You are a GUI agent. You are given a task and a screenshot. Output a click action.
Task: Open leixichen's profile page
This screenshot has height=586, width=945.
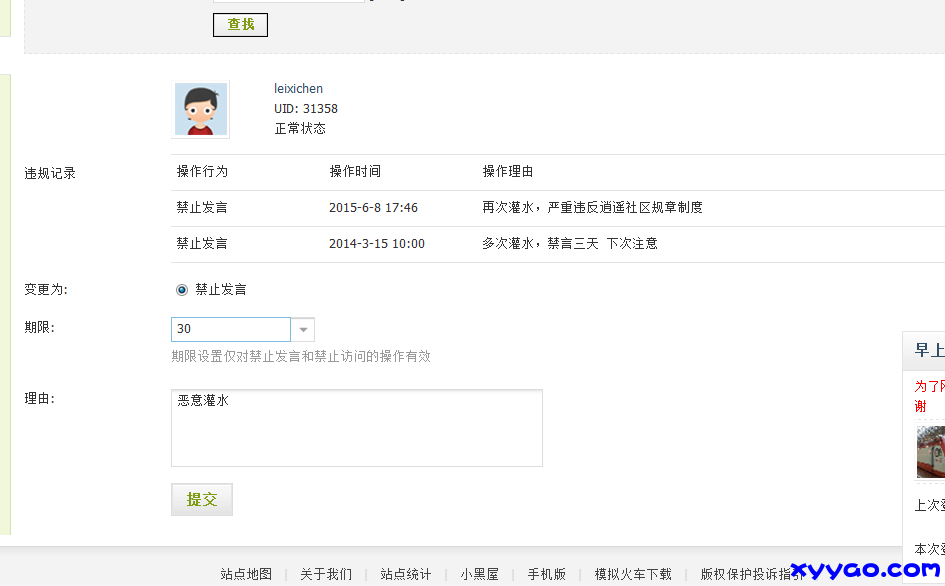tap(298, 88)
